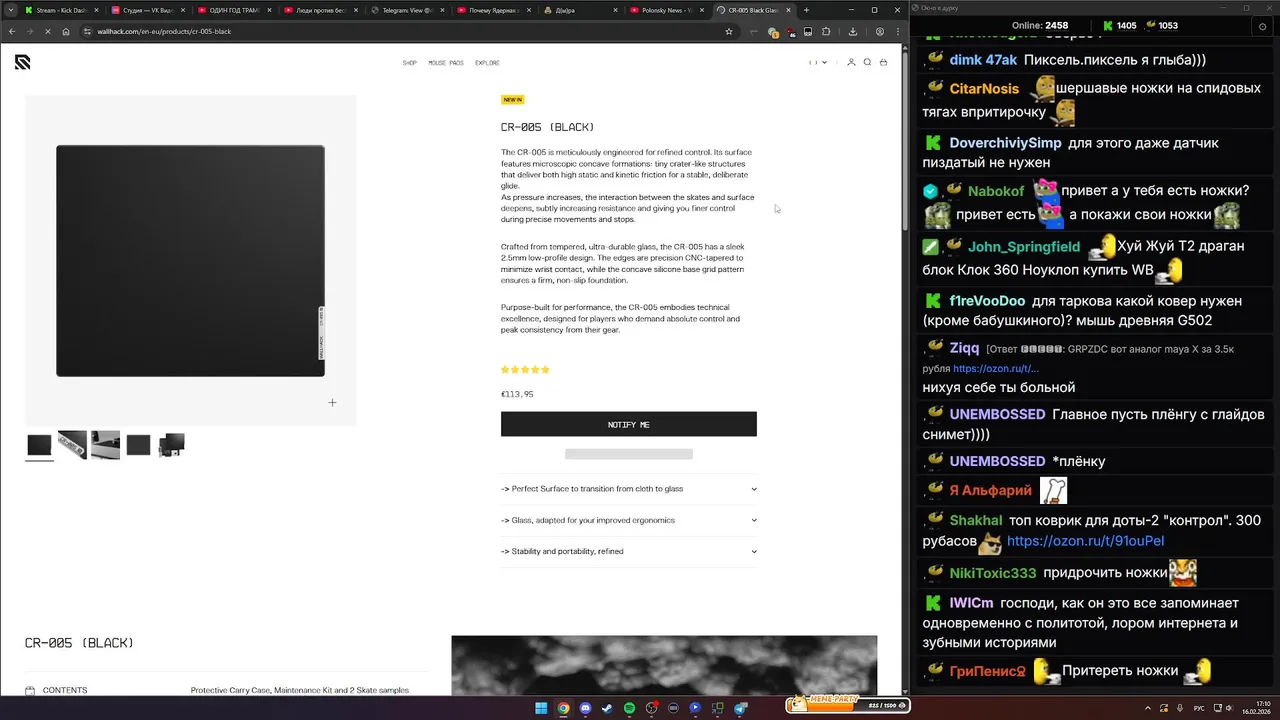Open the tab search arrow in the tab strip

(x=10, y=10)
